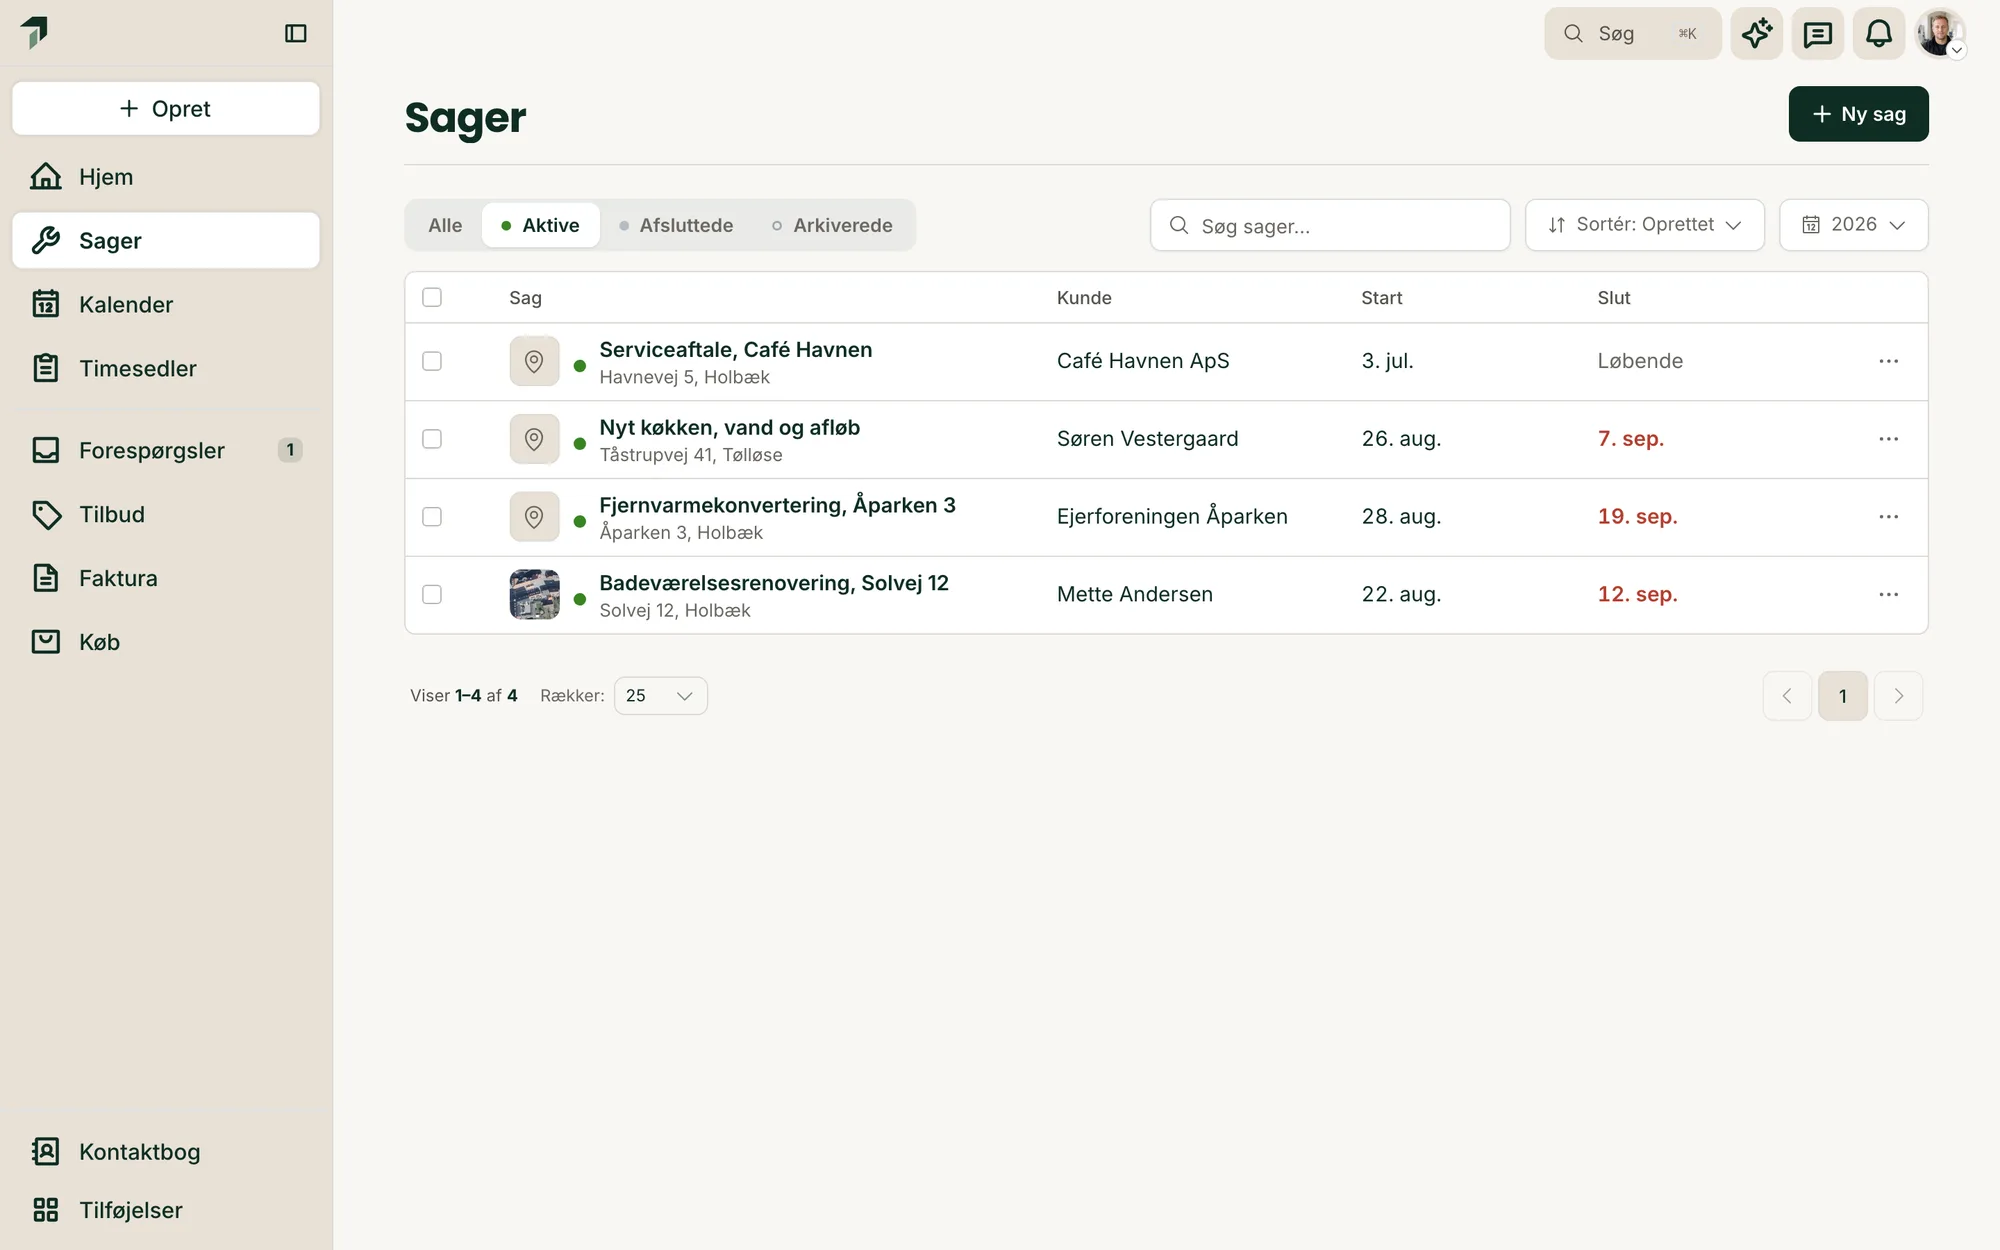Open more options for Fjernvarmekonvertering row
Viewport: 2000px width, 1250px height.
1888,517
